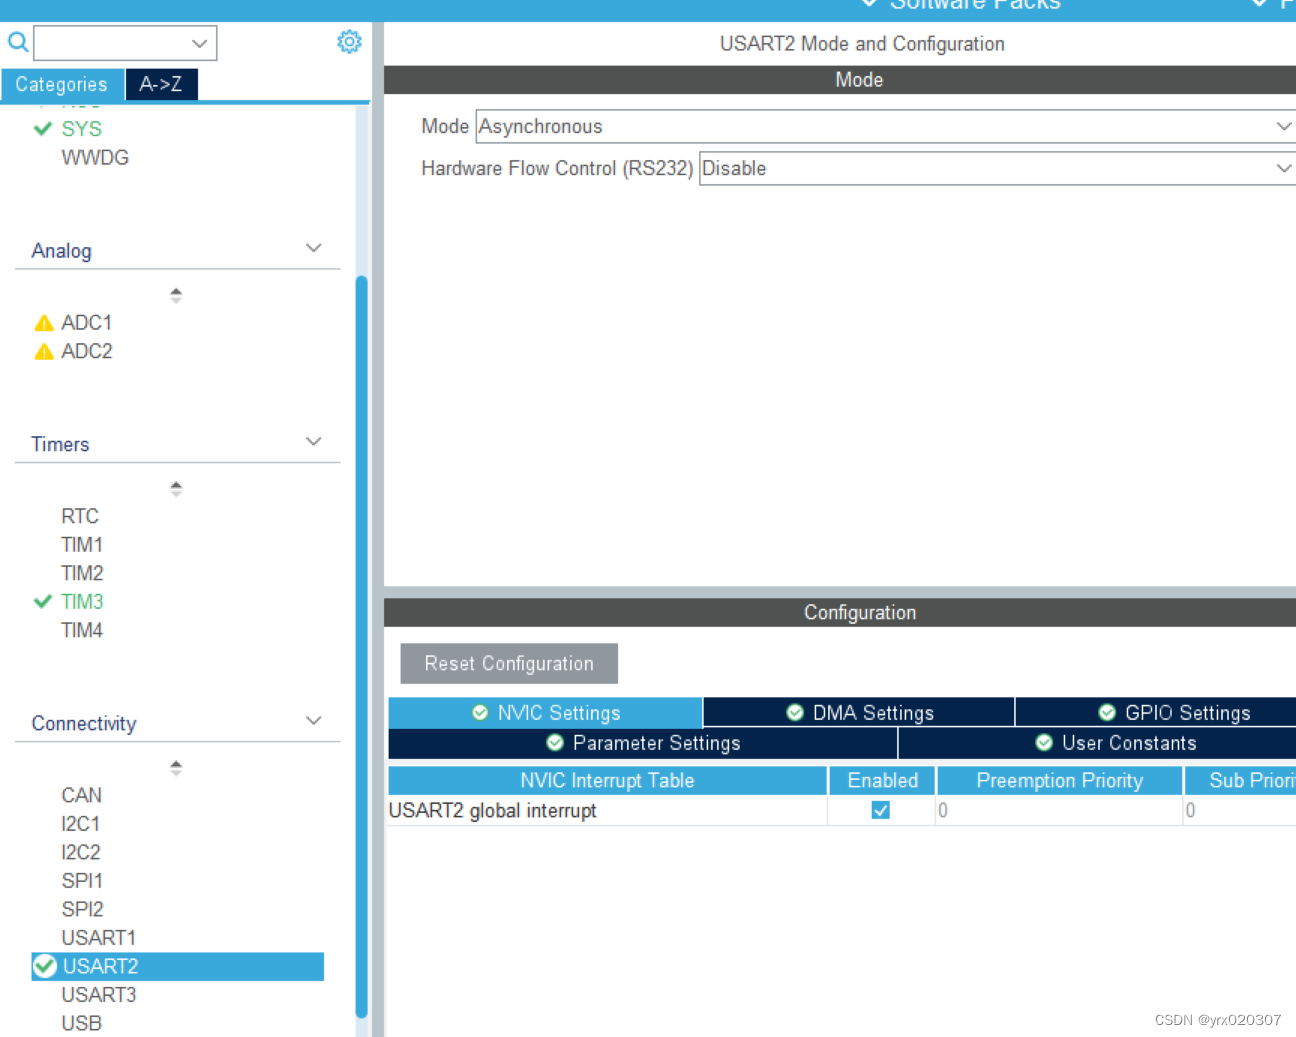Image resolution: width=1296 pixels, height=1037 pixels.
Task: Select SPI2 under Connectivity
Action: point(82,910)
